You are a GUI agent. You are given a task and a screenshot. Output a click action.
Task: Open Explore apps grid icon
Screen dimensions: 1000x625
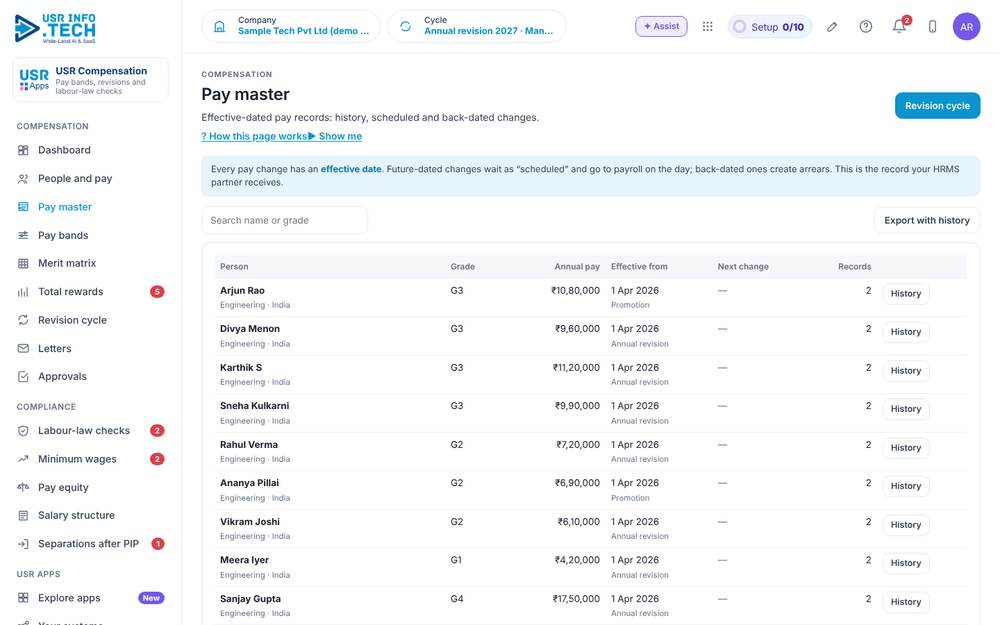click(x=23, y=598)
